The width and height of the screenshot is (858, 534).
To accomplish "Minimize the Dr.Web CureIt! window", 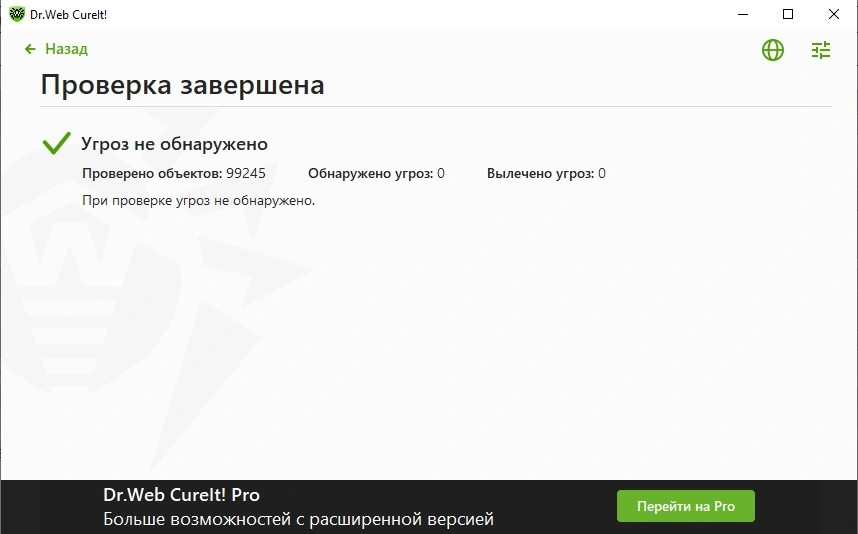I will 743,14.
